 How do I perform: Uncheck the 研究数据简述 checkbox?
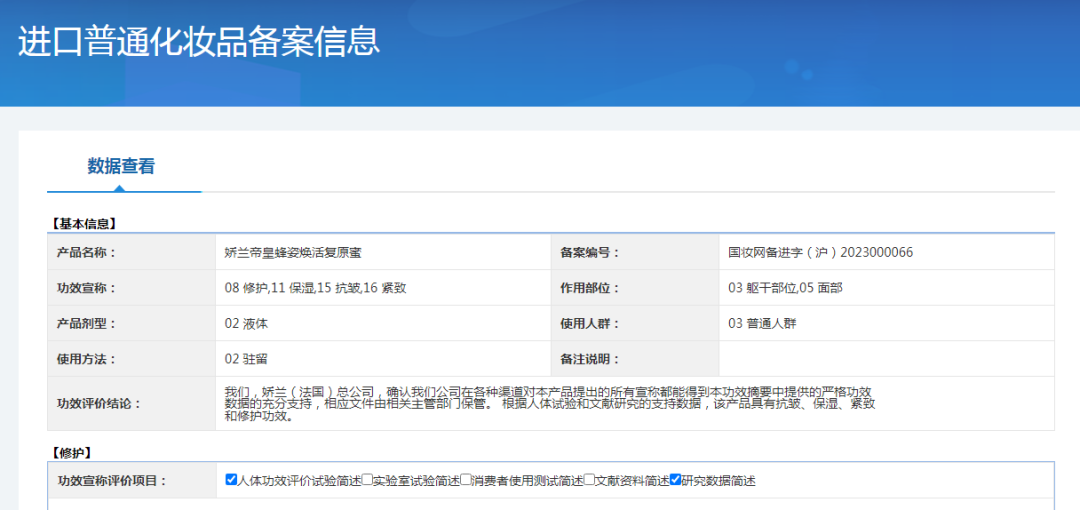coord(676,480)
